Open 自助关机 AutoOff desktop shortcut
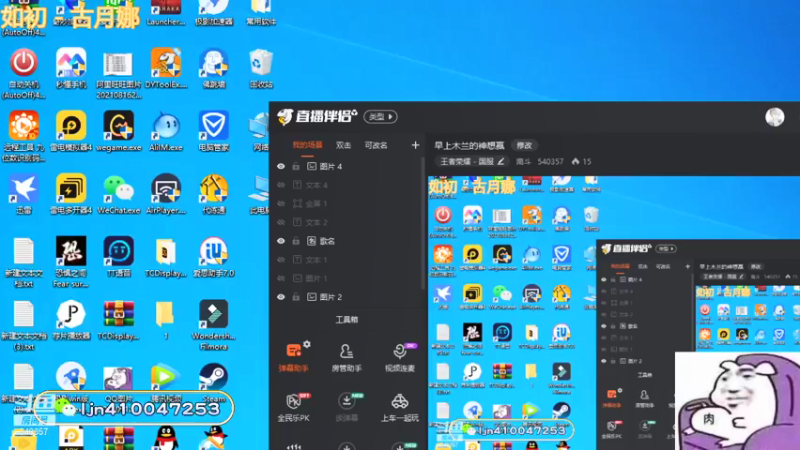The height and width of the screenshot is (450, 800). click(23, 73)
